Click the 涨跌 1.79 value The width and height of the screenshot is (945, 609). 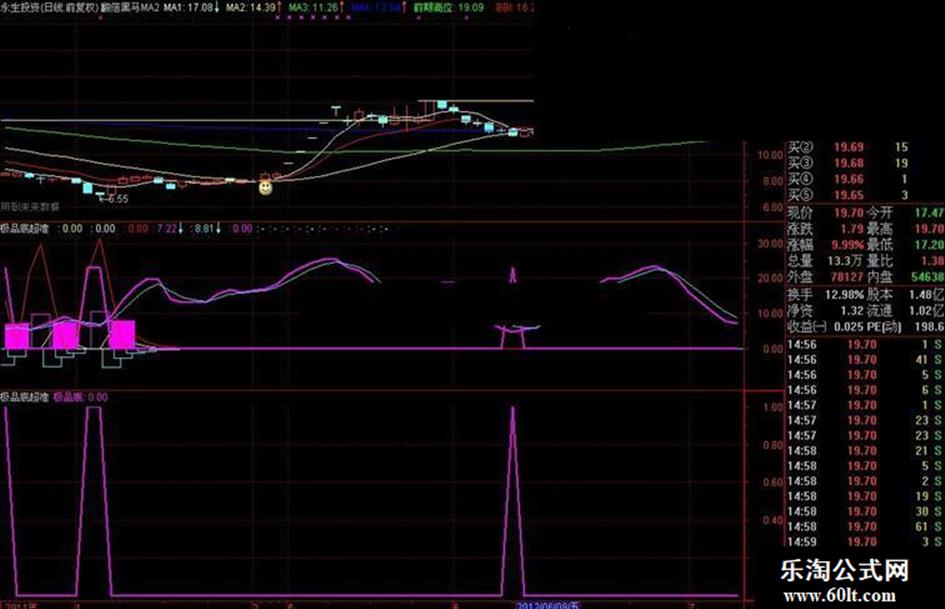852,229
